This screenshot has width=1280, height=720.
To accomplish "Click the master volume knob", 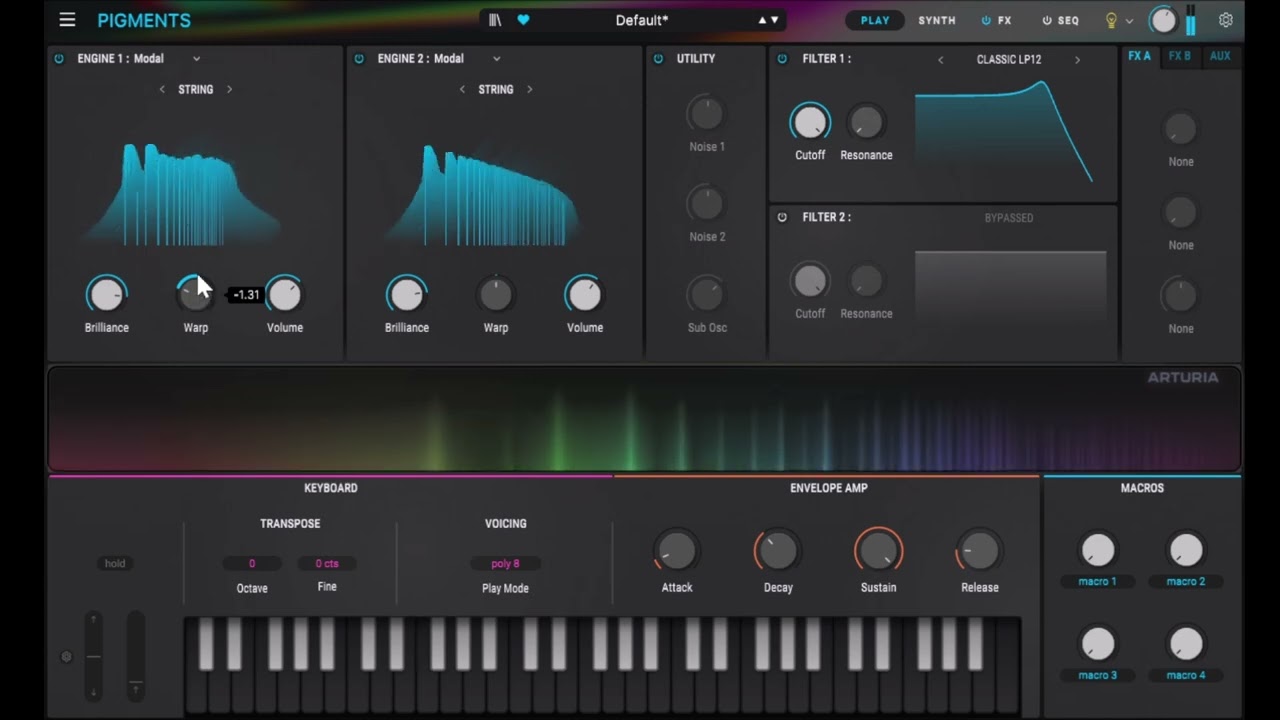I will click(x=1163, y=20).
